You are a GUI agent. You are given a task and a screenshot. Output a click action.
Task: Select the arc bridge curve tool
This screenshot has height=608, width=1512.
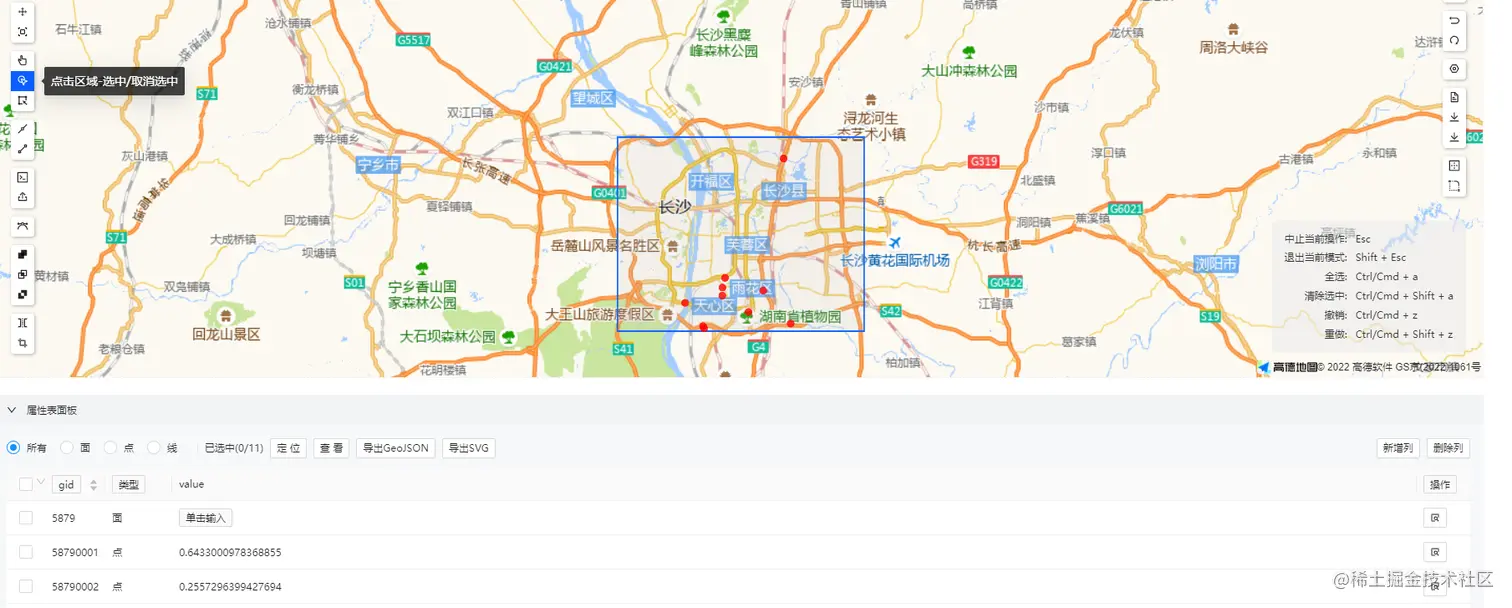[x=22, y=225]
